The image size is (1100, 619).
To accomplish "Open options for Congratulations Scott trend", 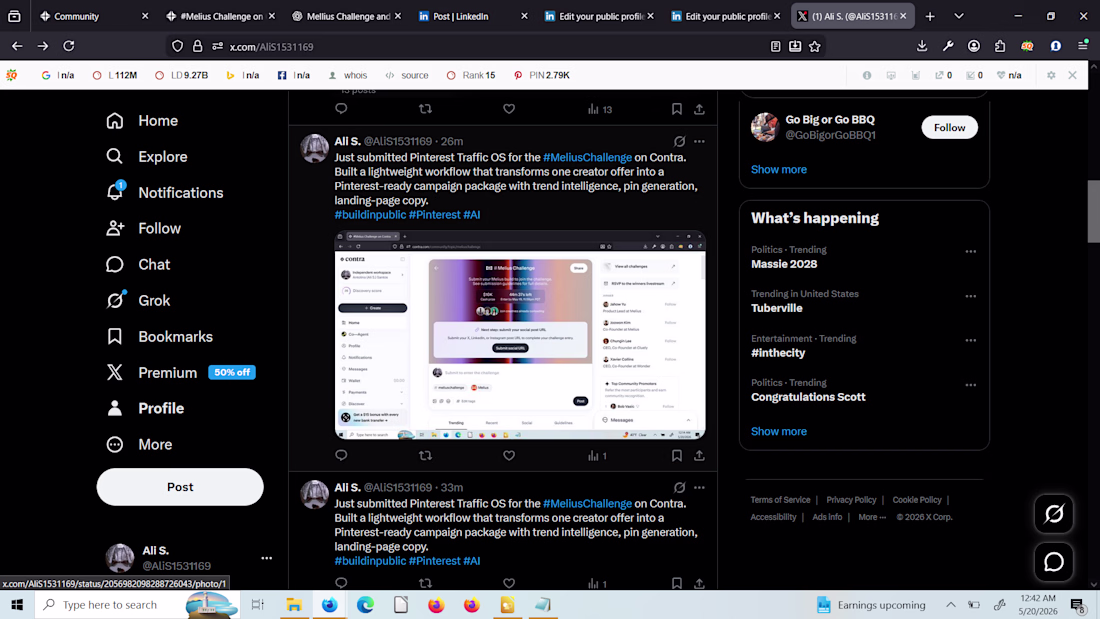I will point(970,385).
